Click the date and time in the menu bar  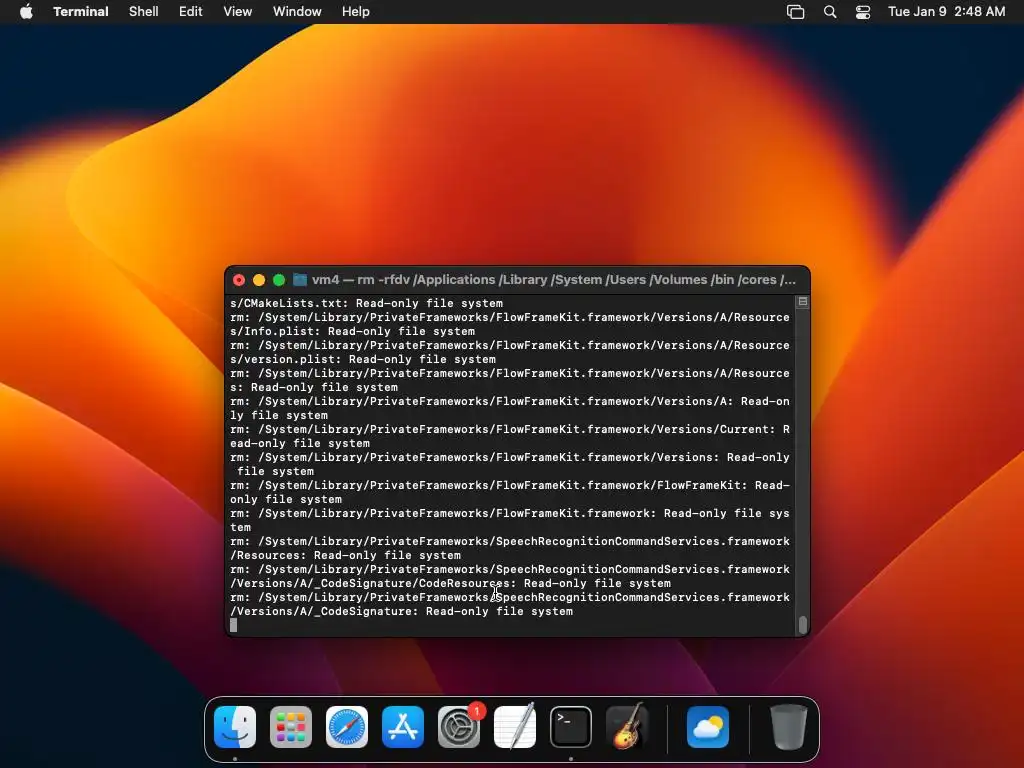(946, 12)
